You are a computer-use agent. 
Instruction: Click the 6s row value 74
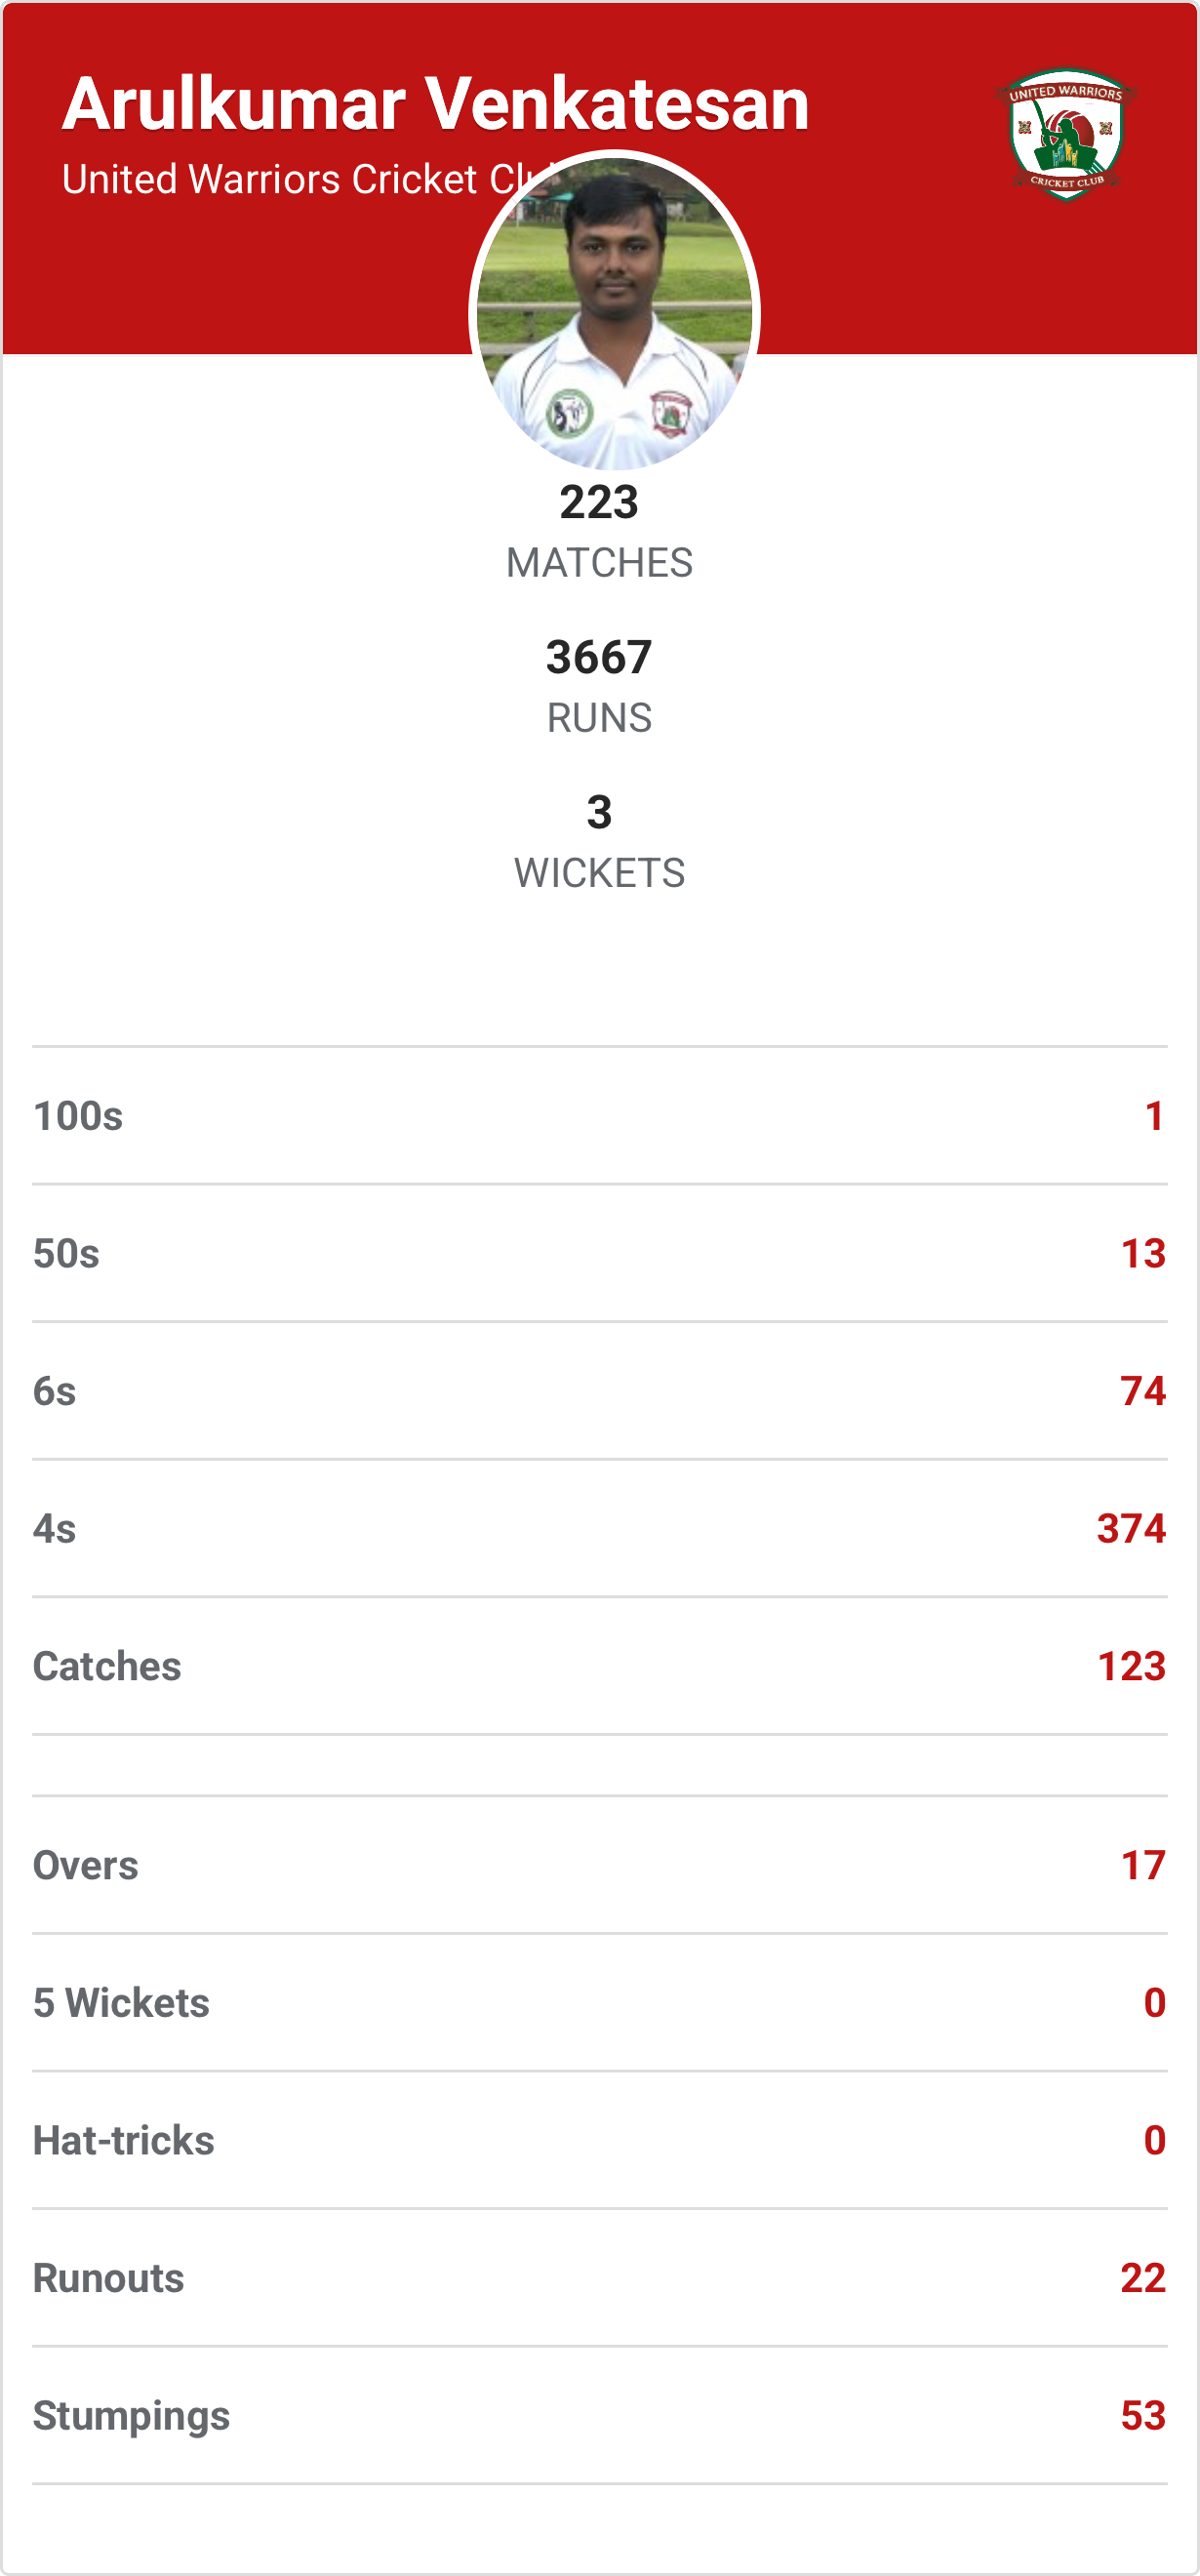1142,1391
